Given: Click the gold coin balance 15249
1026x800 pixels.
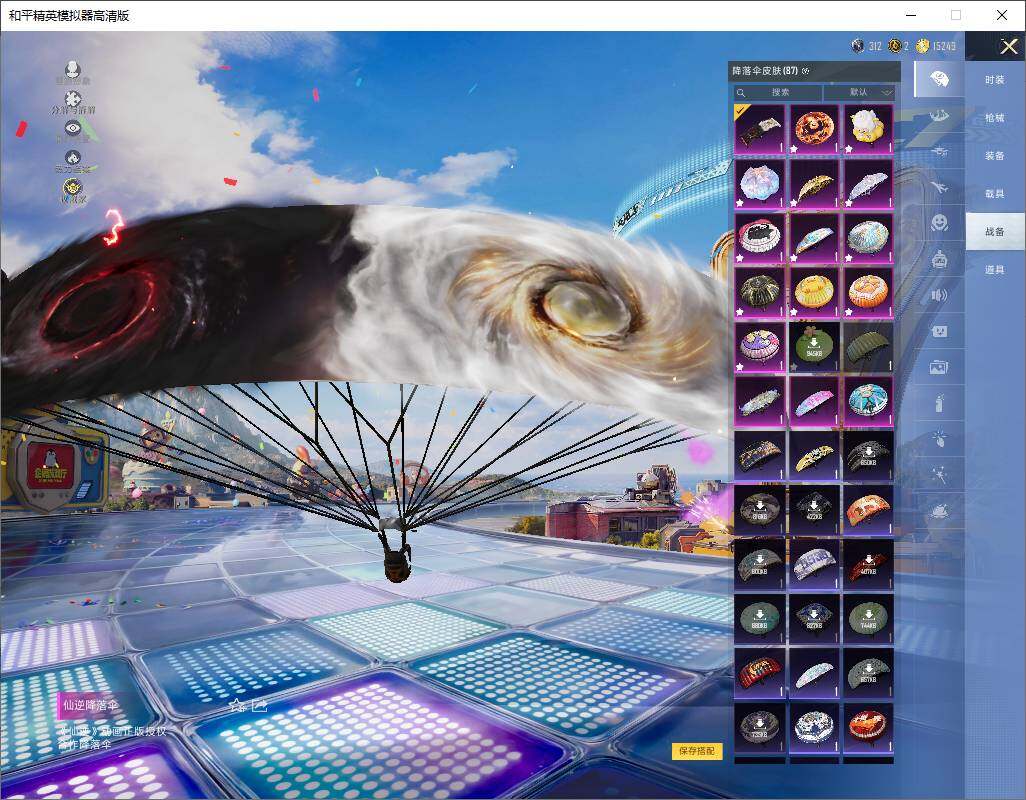Looking at the screenshot, I should (x=936, y=46).
